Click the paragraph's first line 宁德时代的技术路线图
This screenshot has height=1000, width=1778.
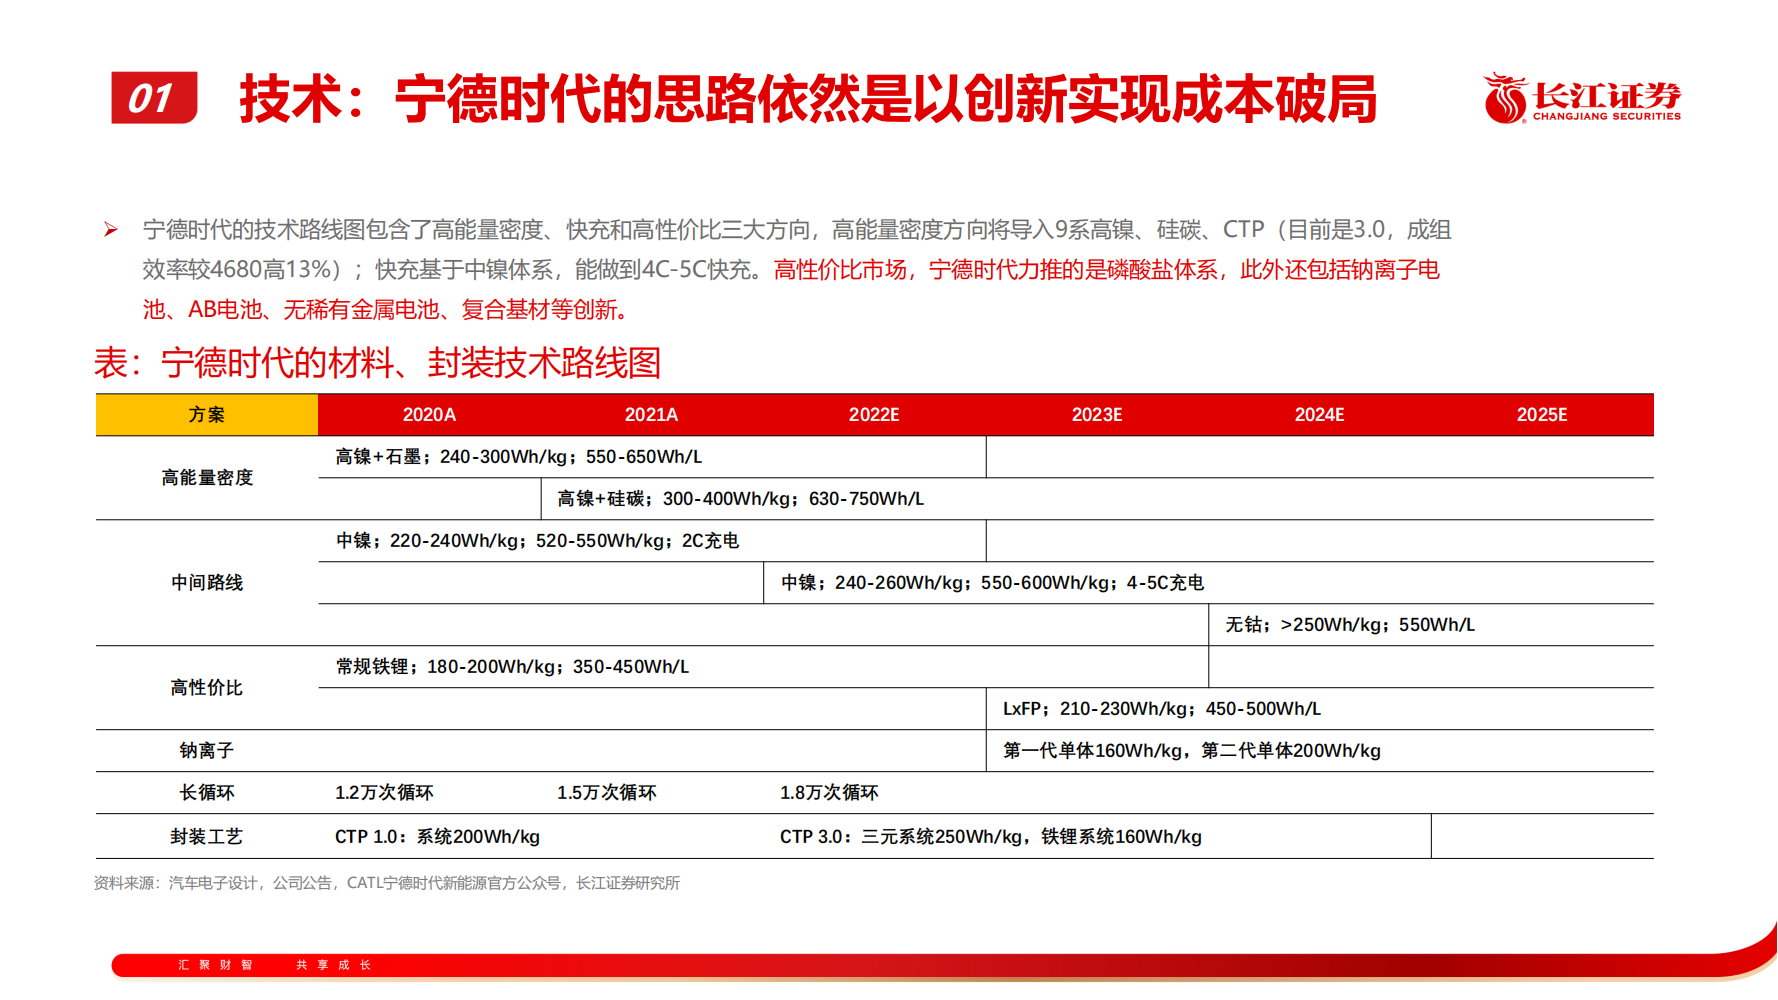tap(797, 230)
